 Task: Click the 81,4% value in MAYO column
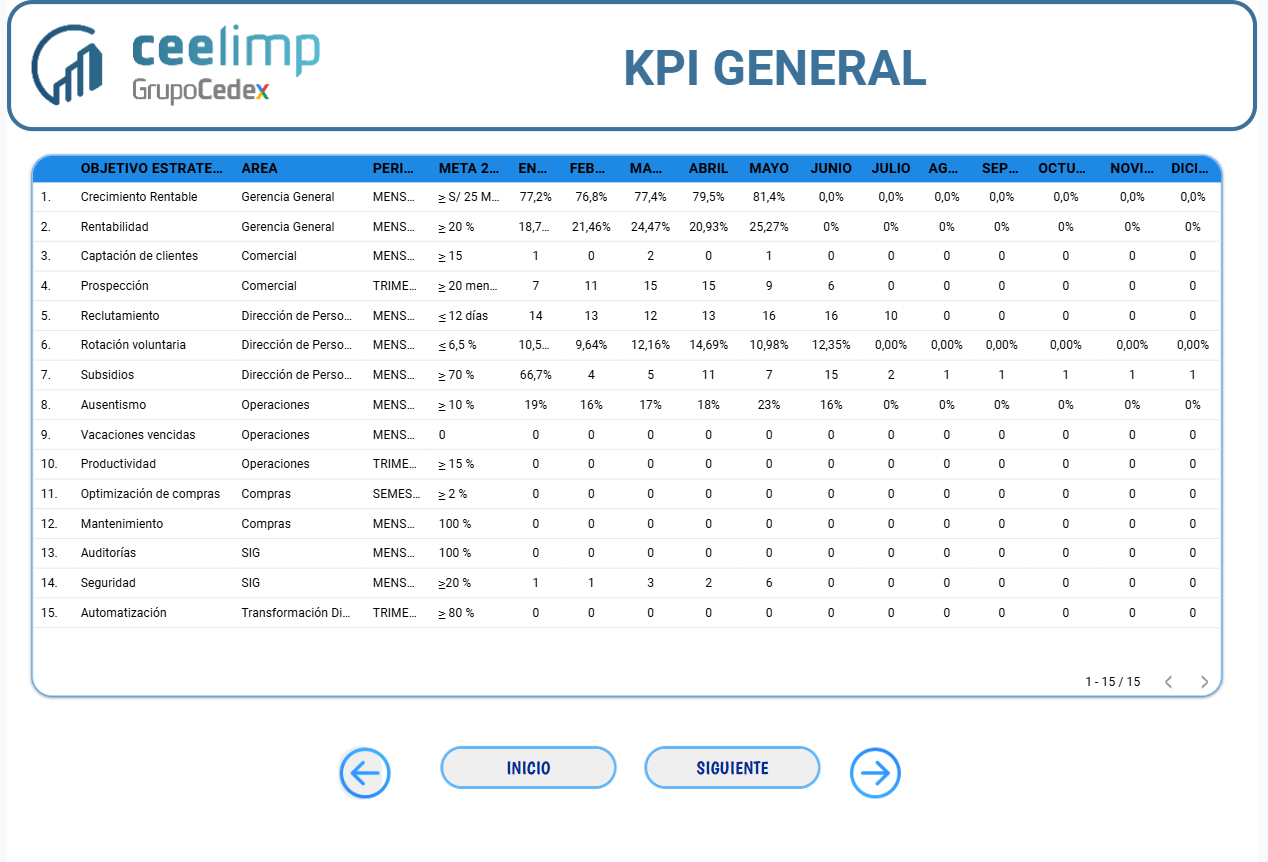[x=769, y=197]
